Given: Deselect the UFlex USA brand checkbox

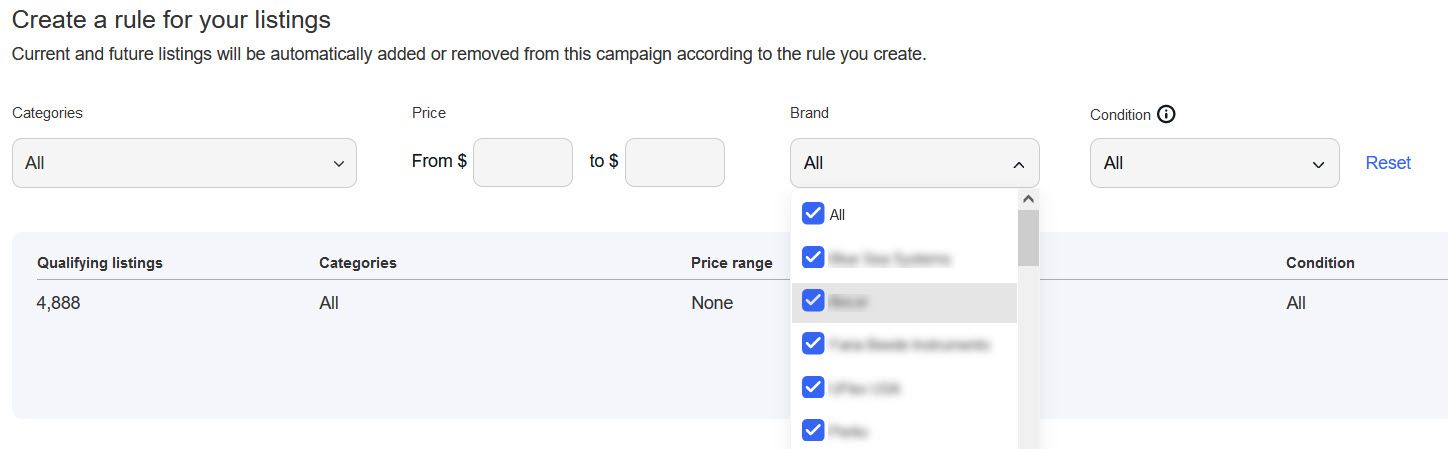Looking at the screenshot, I should 813,387.
